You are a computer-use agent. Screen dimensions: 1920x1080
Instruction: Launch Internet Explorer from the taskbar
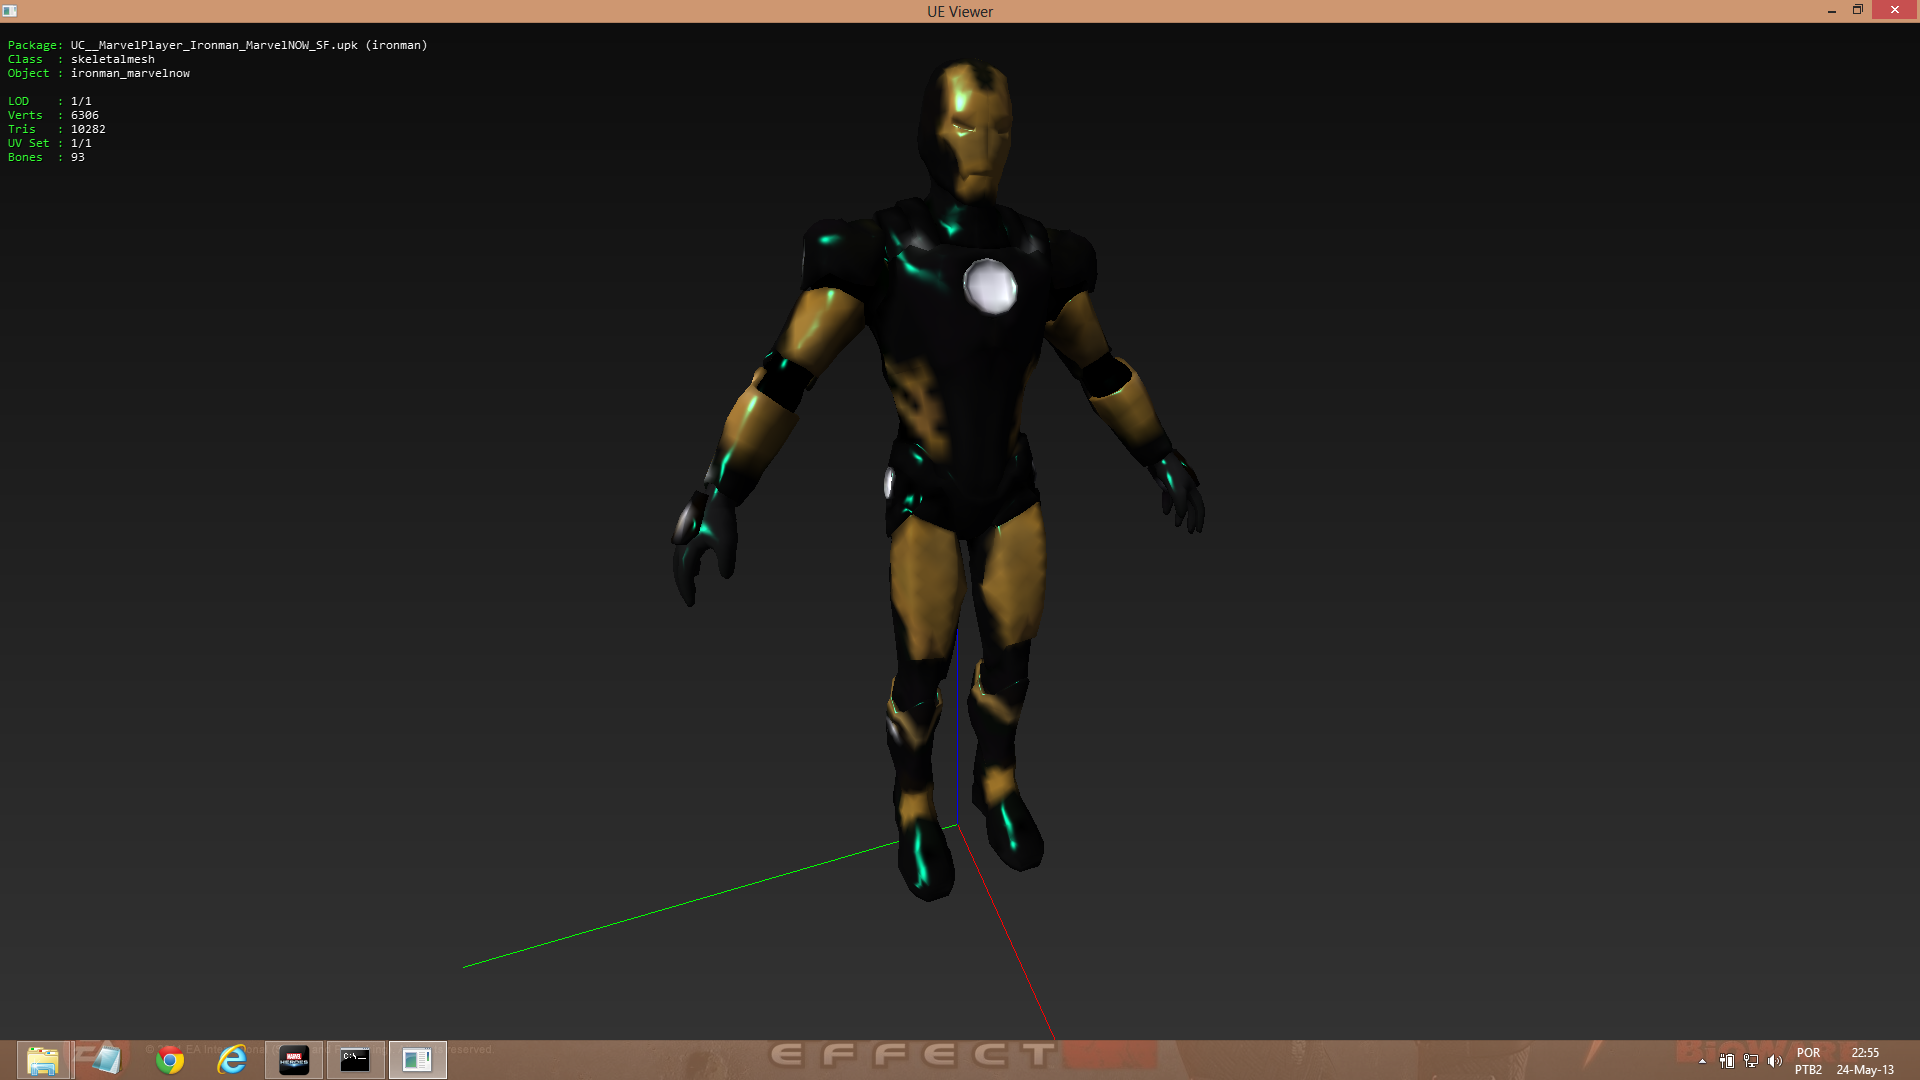pos(232,1060)
